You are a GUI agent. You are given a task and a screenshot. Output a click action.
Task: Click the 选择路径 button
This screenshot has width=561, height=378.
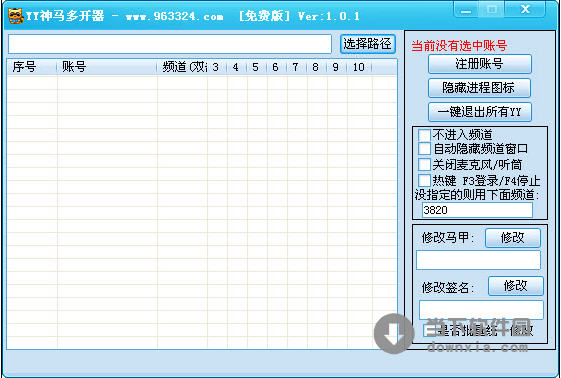tap(367, 44)
